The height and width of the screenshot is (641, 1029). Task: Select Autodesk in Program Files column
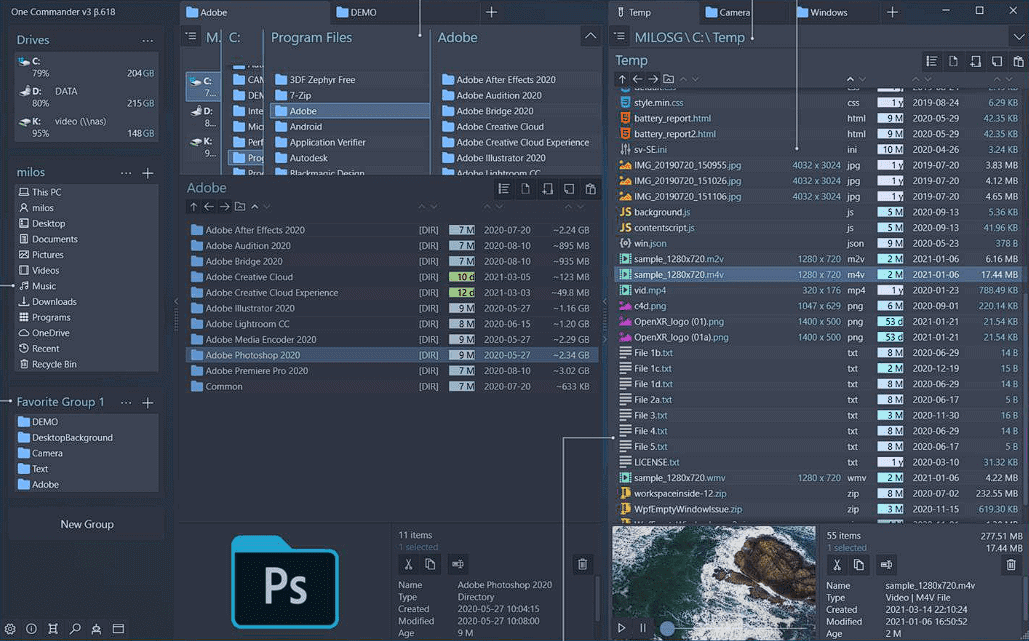[x=350, y=158]
